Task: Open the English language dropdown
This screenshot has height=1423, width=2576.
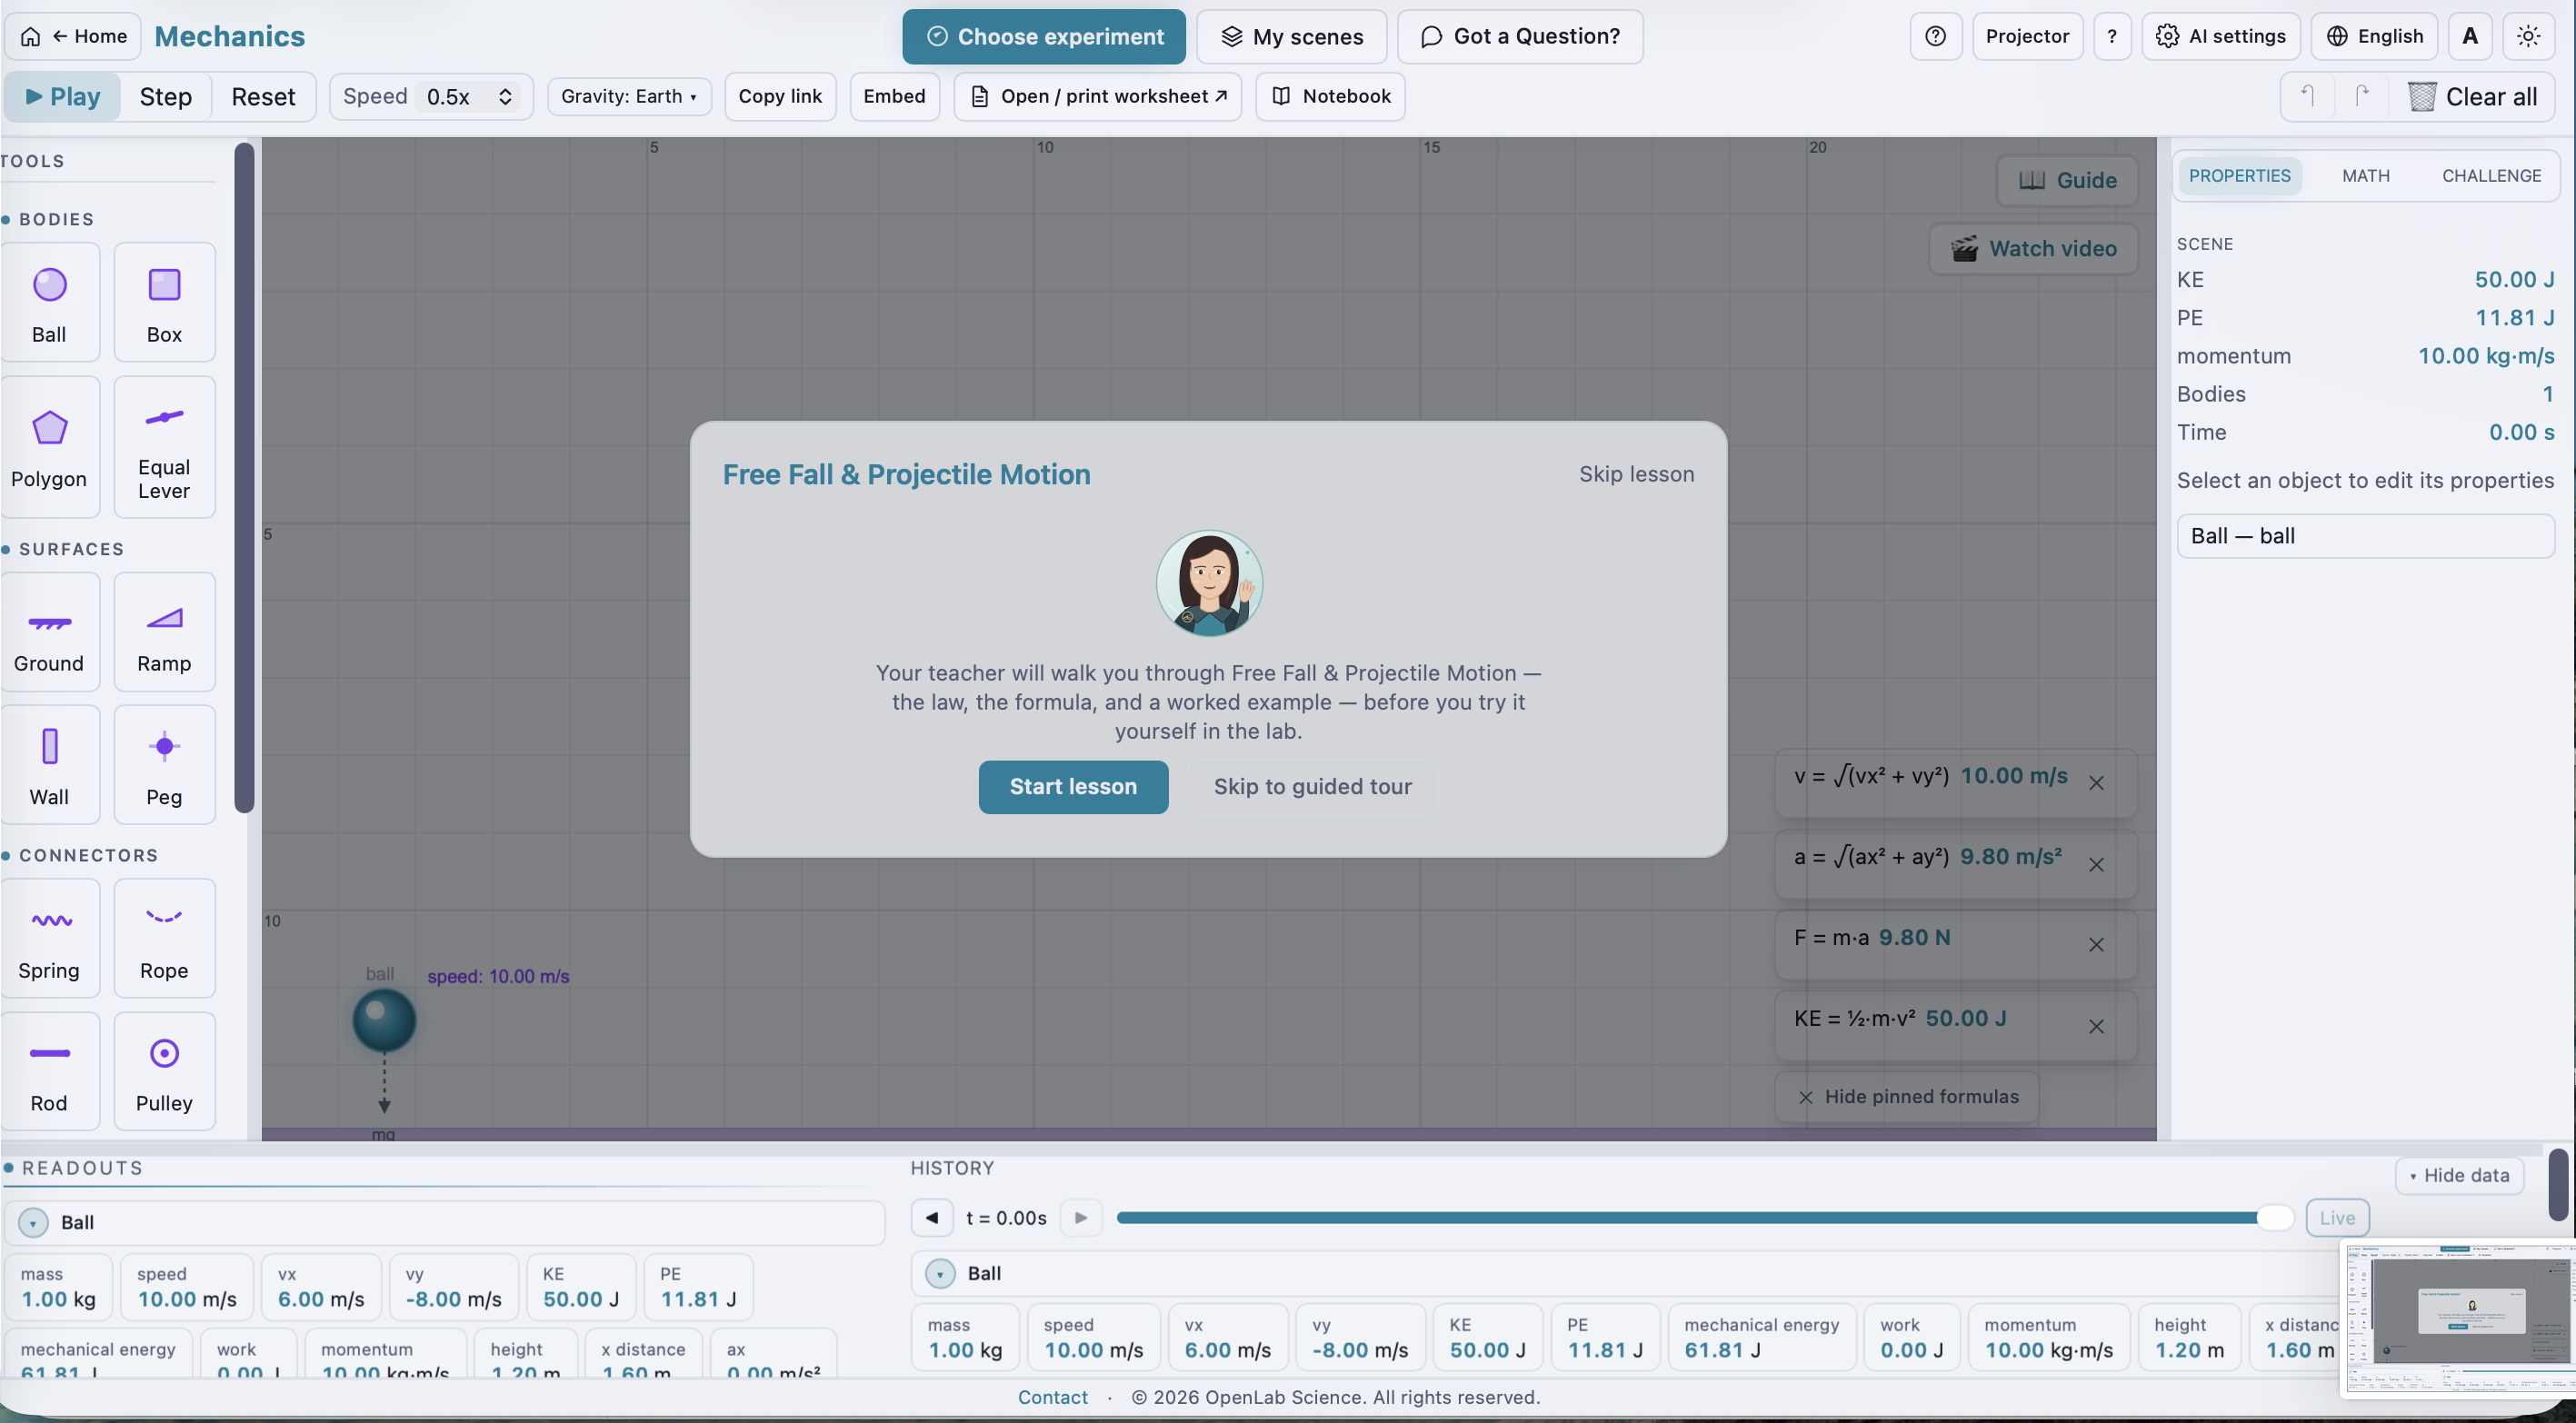Action: 2374,36
